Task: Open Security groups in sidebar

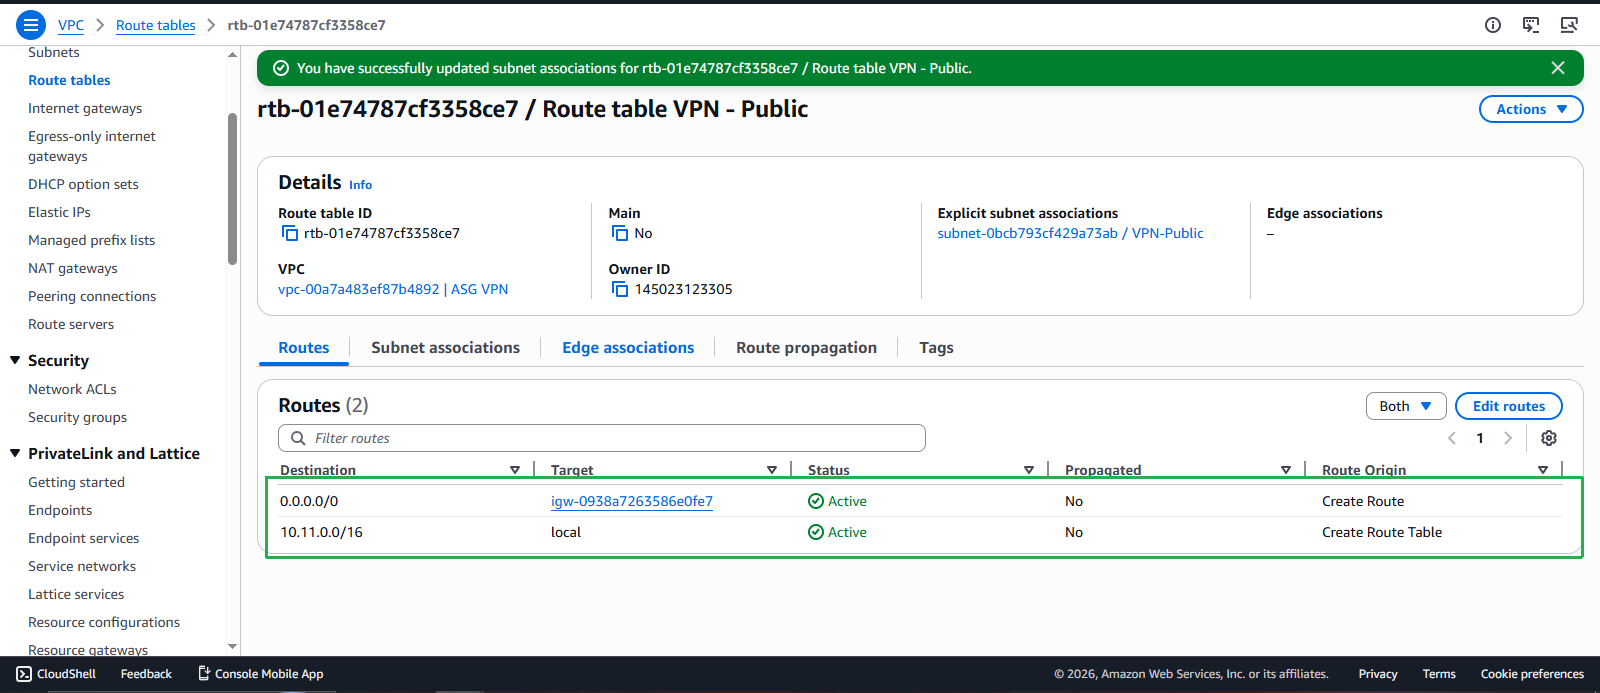Action: 77,417
